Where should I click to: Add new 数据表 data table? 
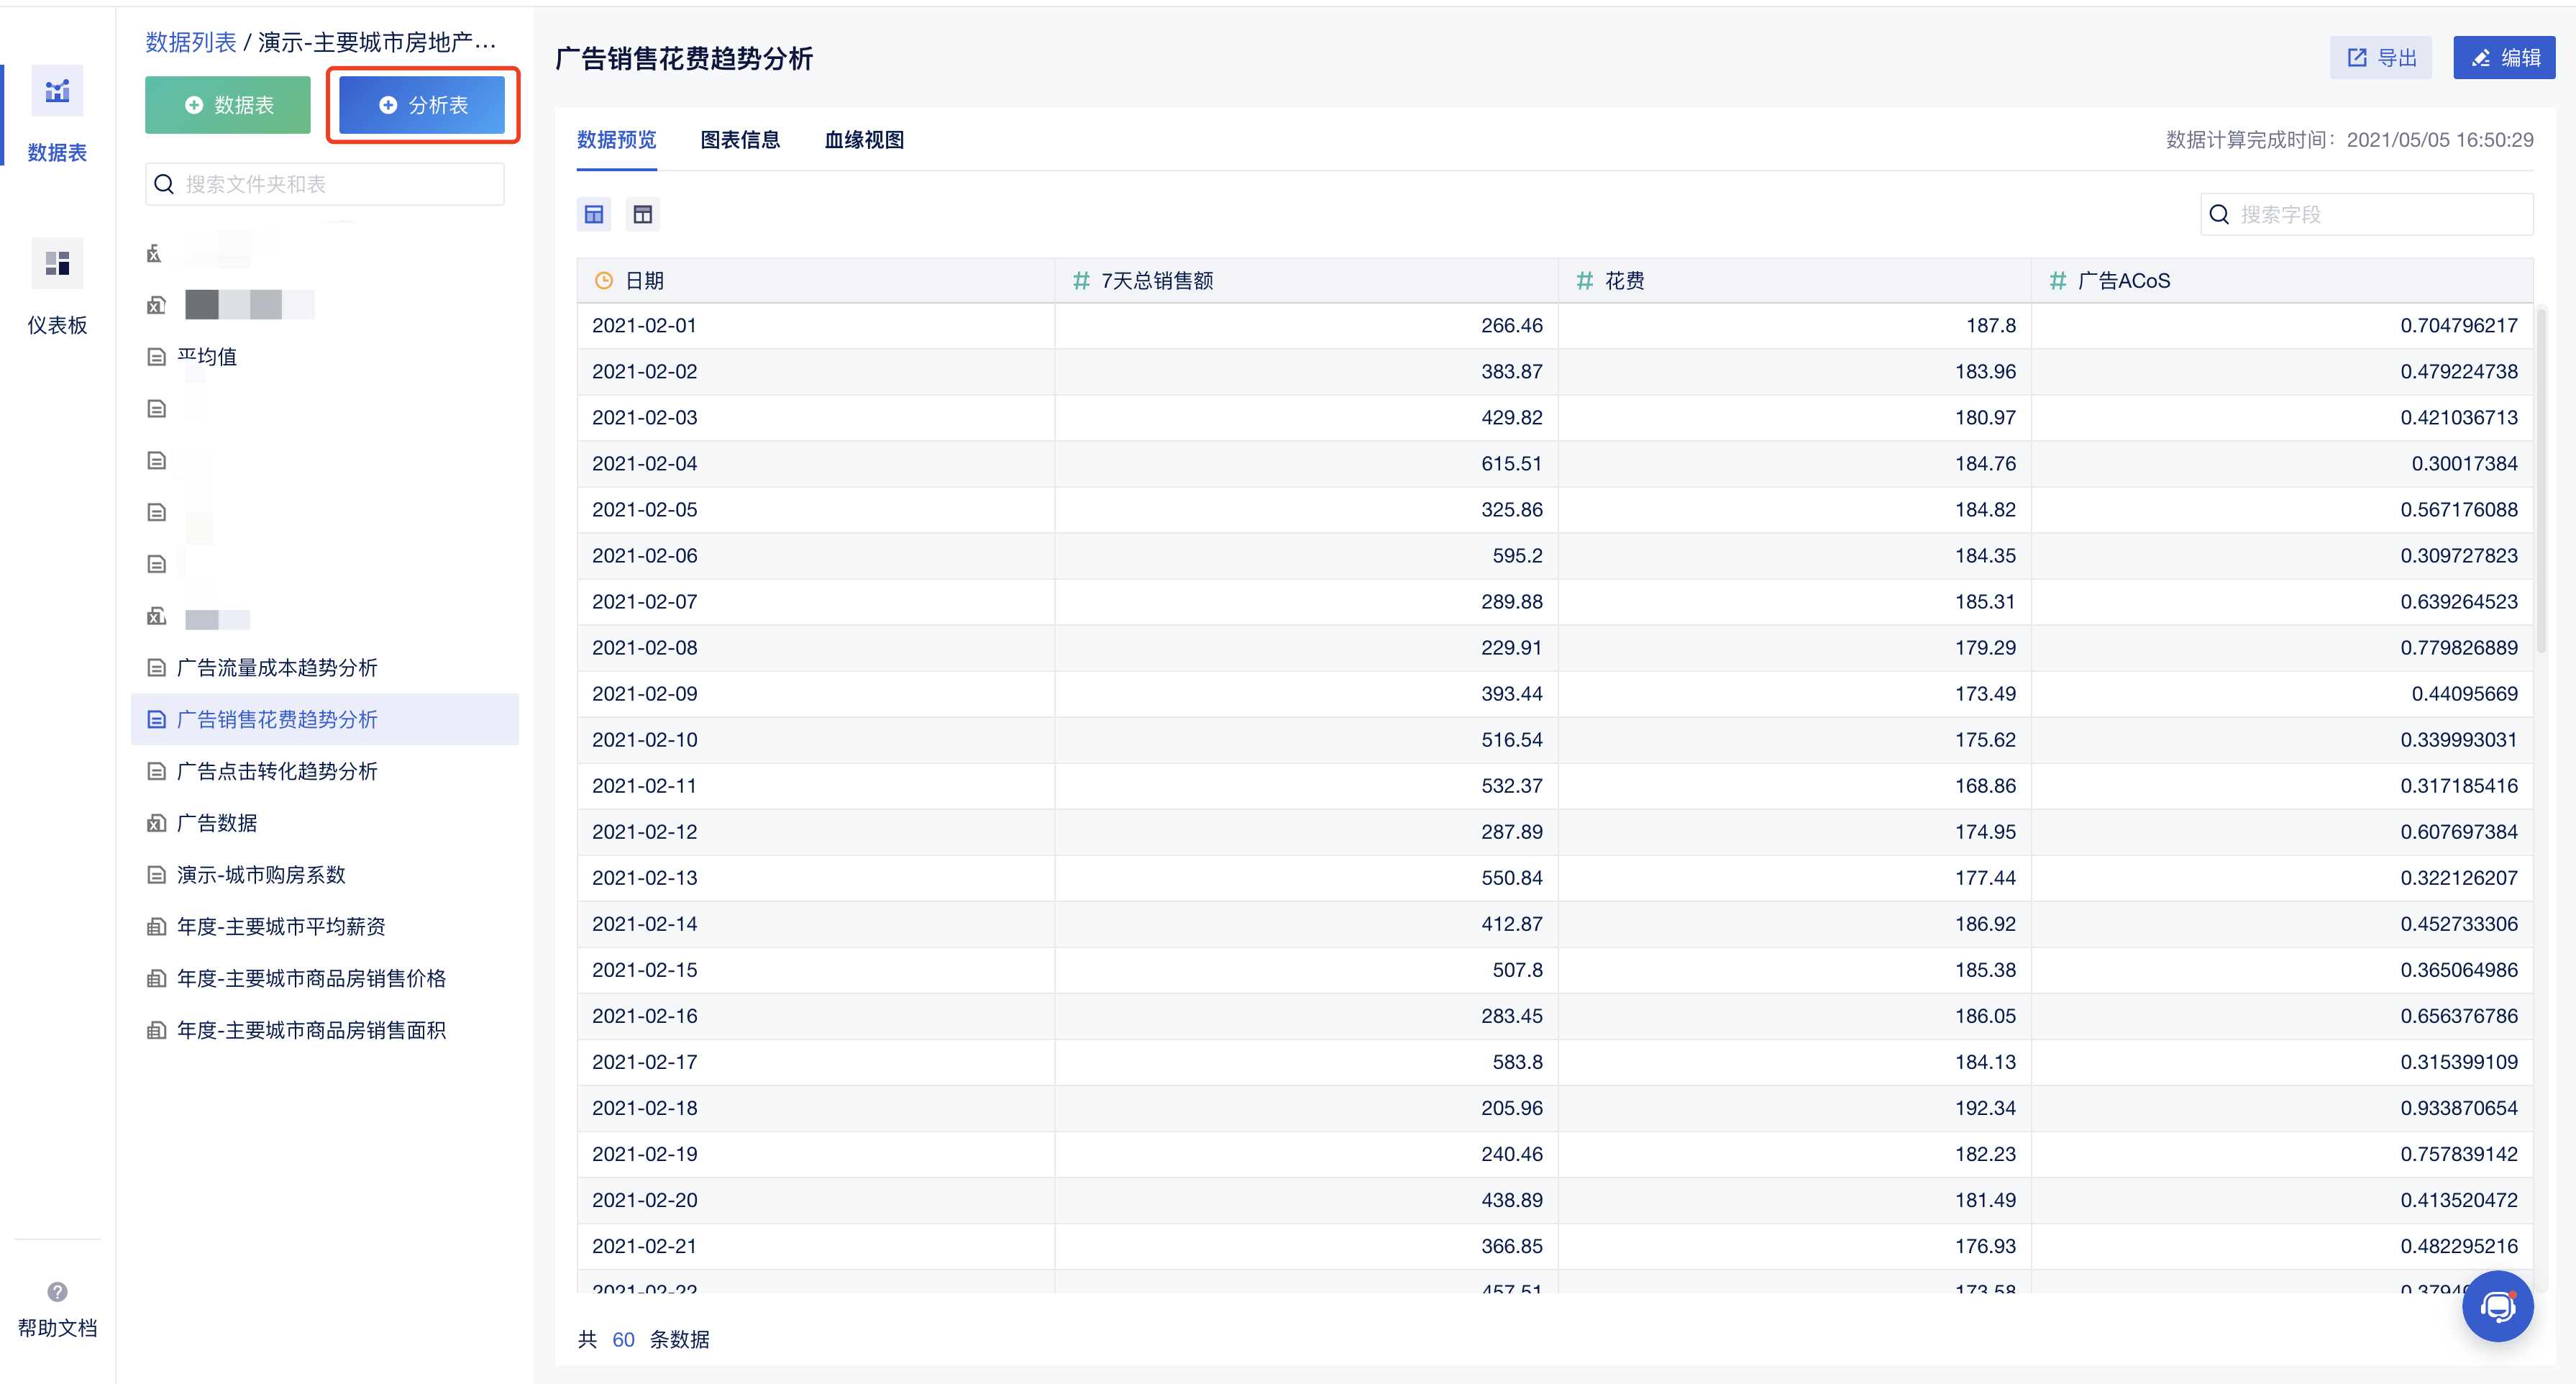[228, 105]
